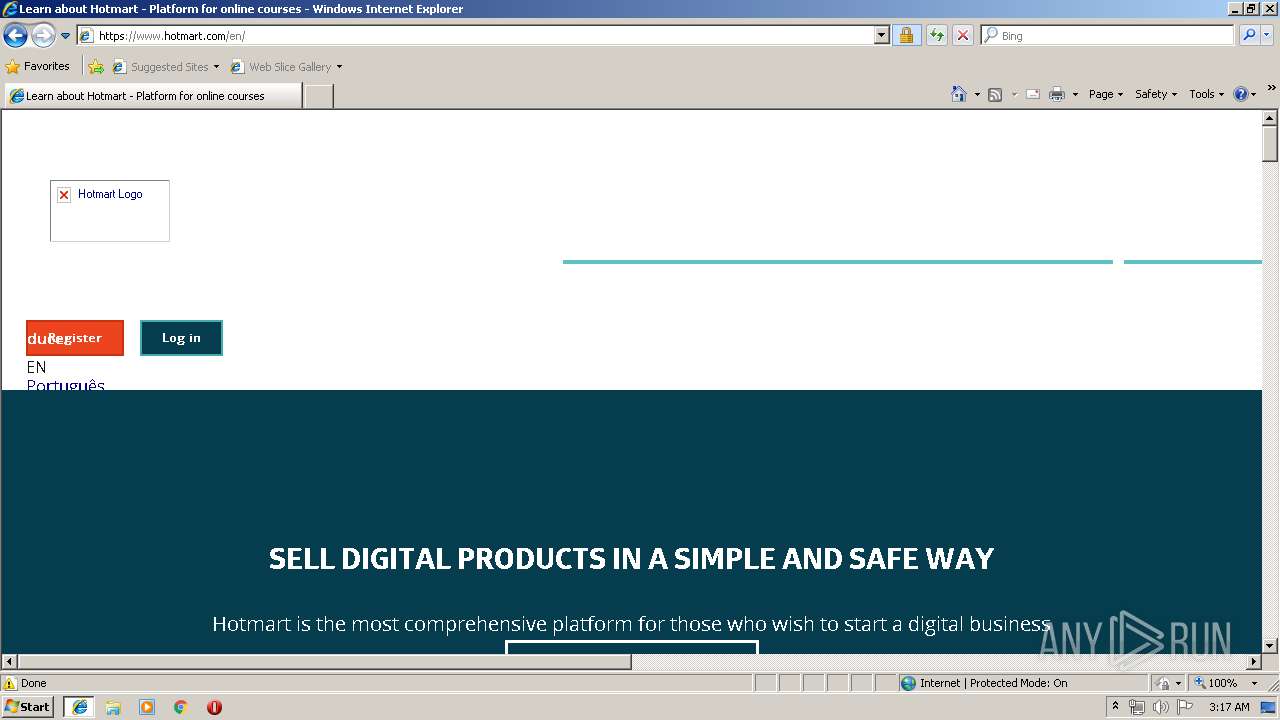
Task: Click Internet Explorer taskbar icon
Action: tap(79, 707)
